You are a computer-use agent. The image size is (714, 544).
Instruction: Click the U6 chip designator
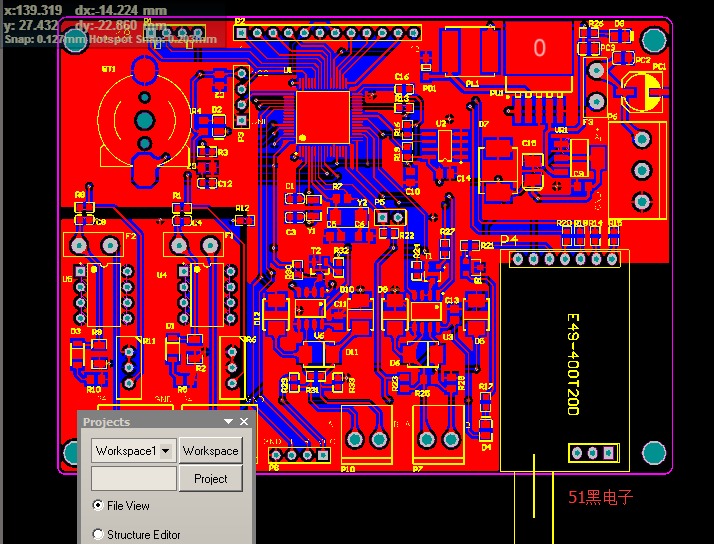tap(319, 336)
